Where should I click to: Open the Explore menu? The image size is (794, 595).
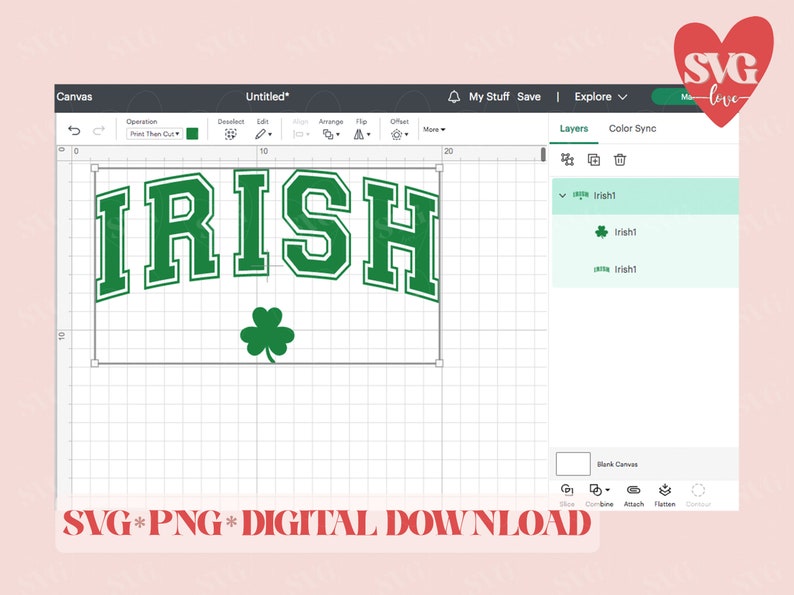pos(601,97)
